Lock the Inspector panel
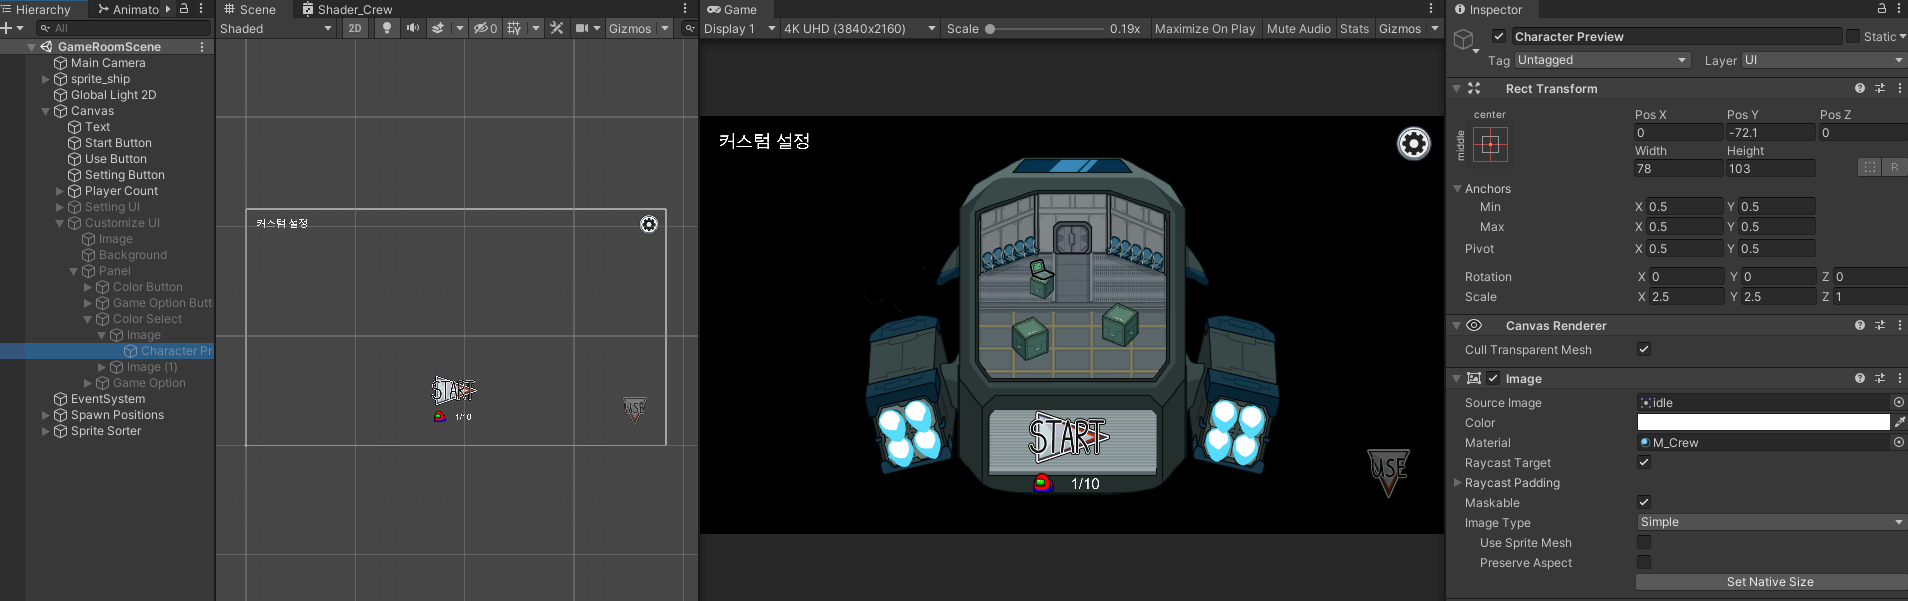 click(x=1881, y=9)
